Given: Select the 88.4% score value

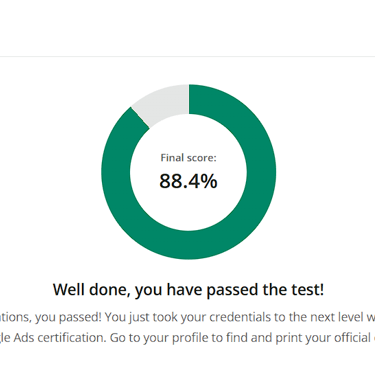Looking at the screenshot, I should [188, 181].
